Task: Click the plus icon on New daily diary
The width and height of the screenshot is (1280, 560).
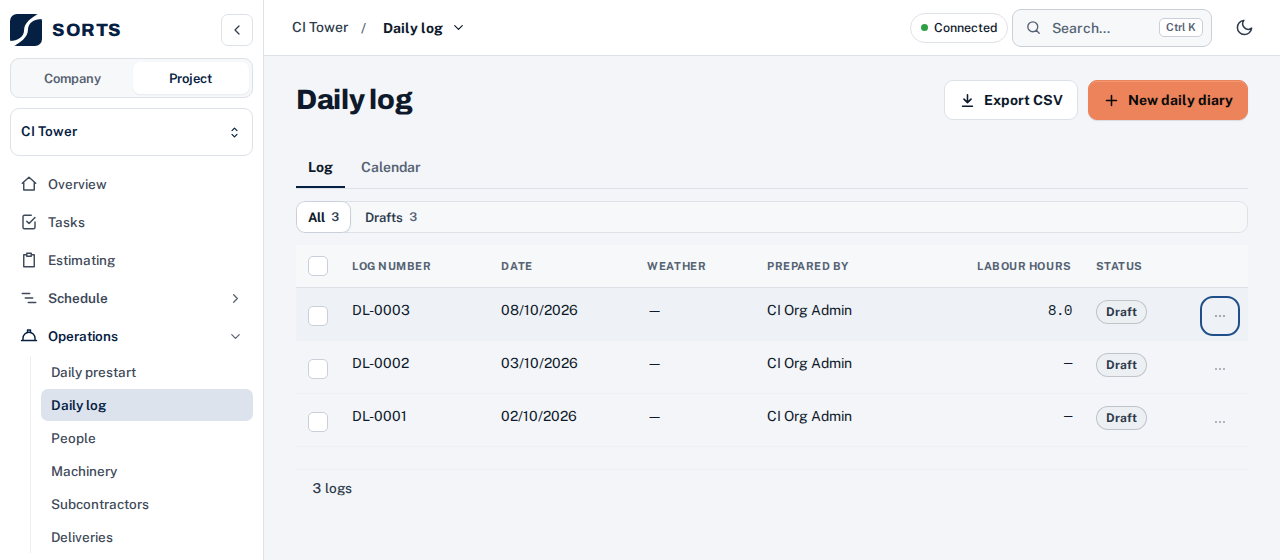Action: tap(1111, 100)
